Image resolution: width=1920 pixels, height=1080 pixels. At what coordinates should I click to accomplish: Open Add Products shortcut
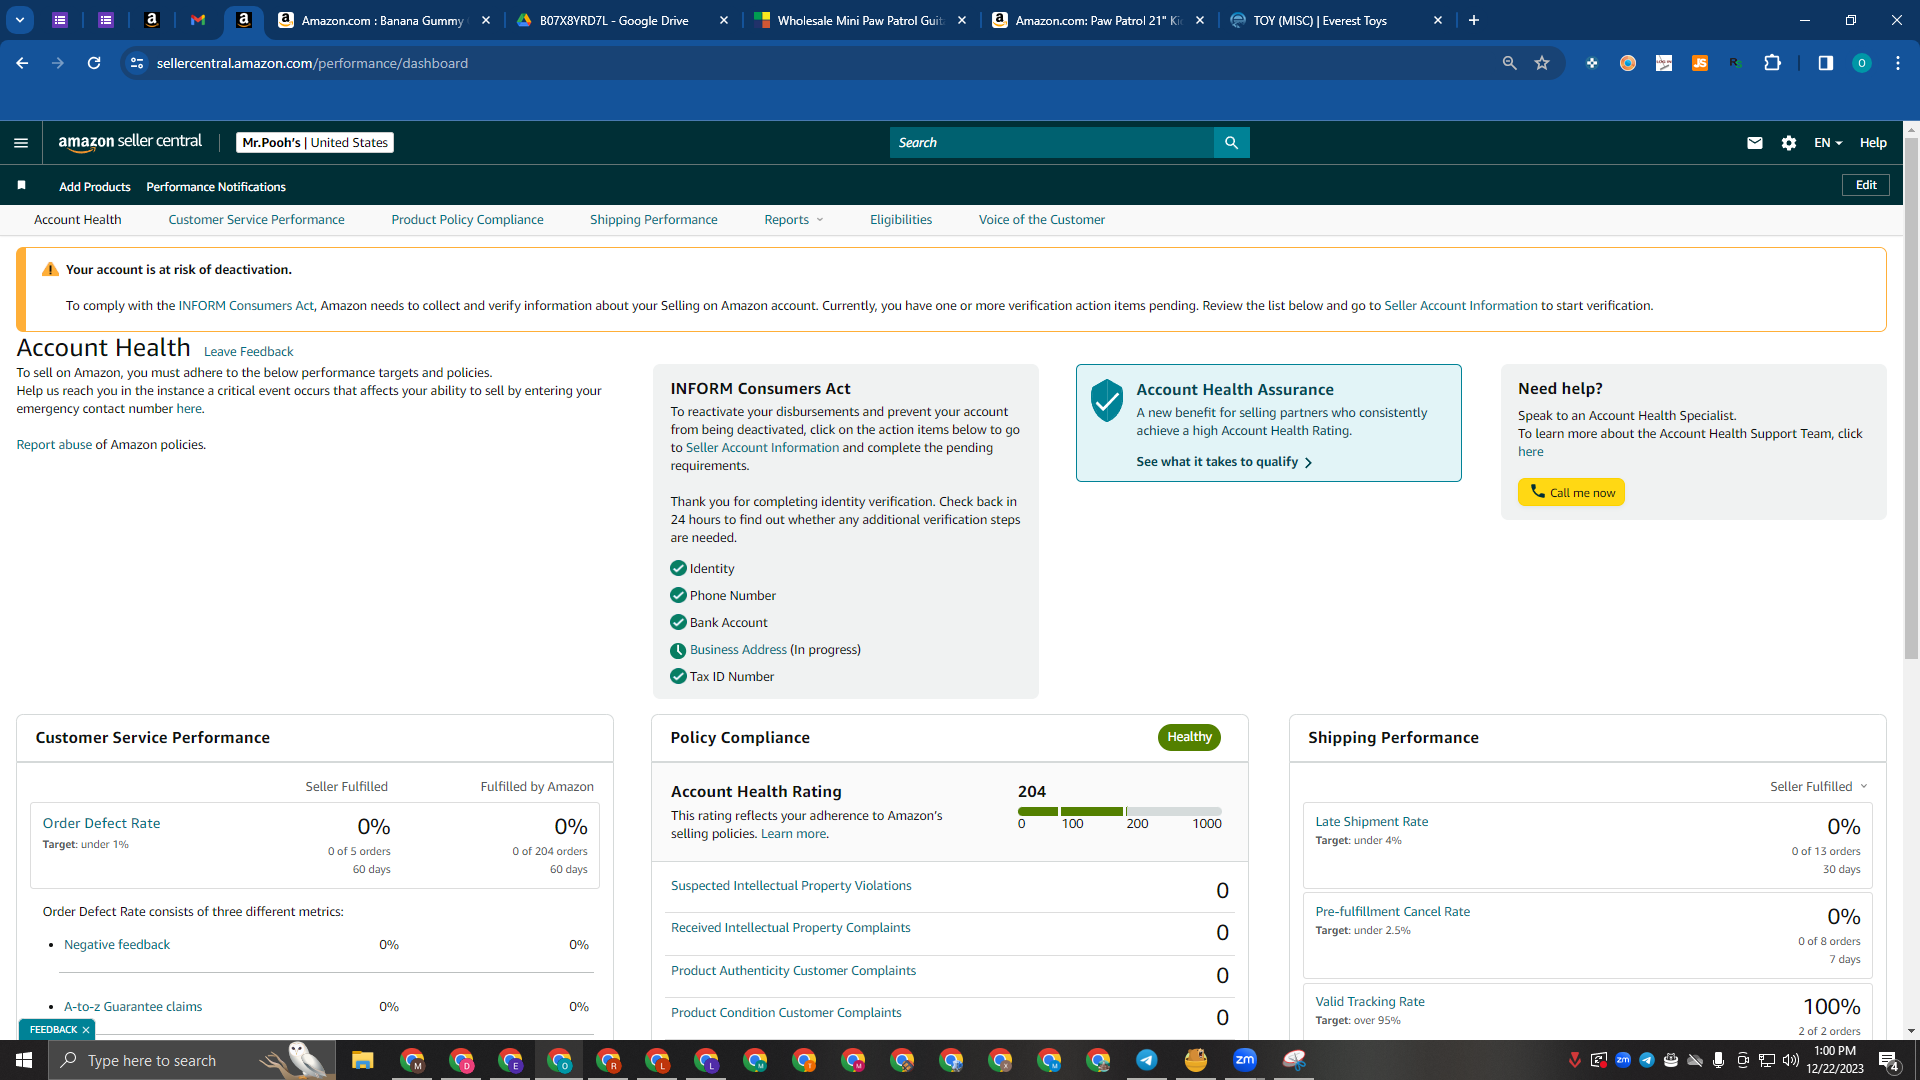pyautogui.click(x=95, y=187)
